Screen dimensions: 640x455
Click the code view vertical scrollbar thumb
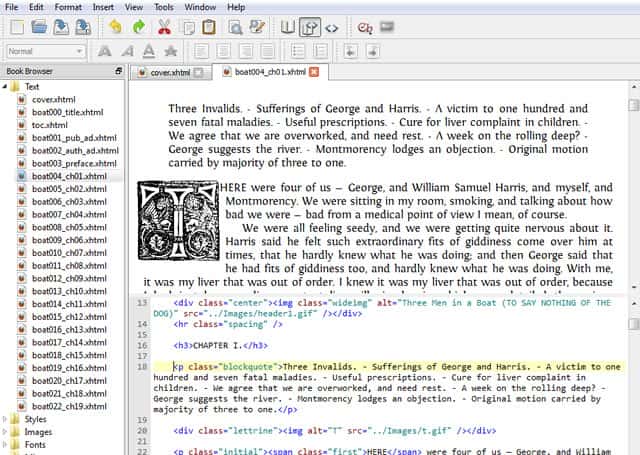click(634, 324)
